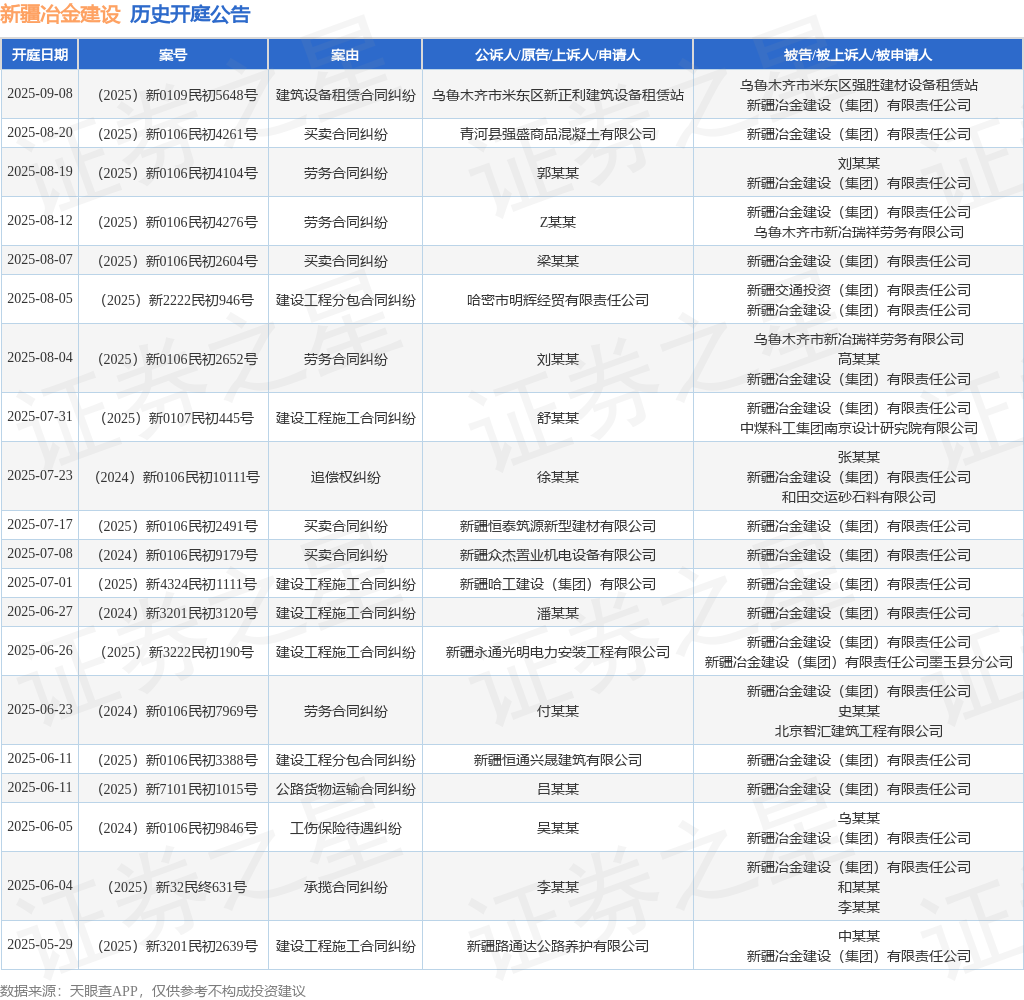Click defendant 和某某
The width and height of the screenshot is (1024, 1000).
[859, 887]
